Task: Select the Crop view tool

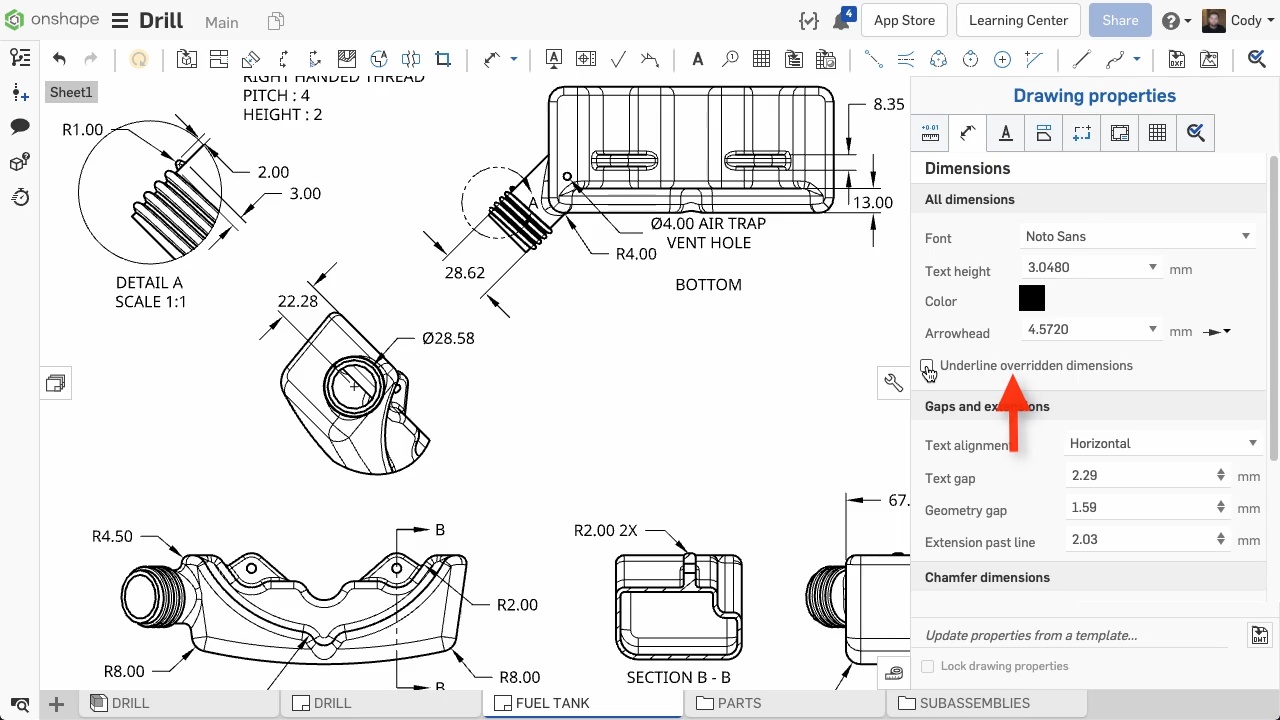Action: [x=443, y=59]
